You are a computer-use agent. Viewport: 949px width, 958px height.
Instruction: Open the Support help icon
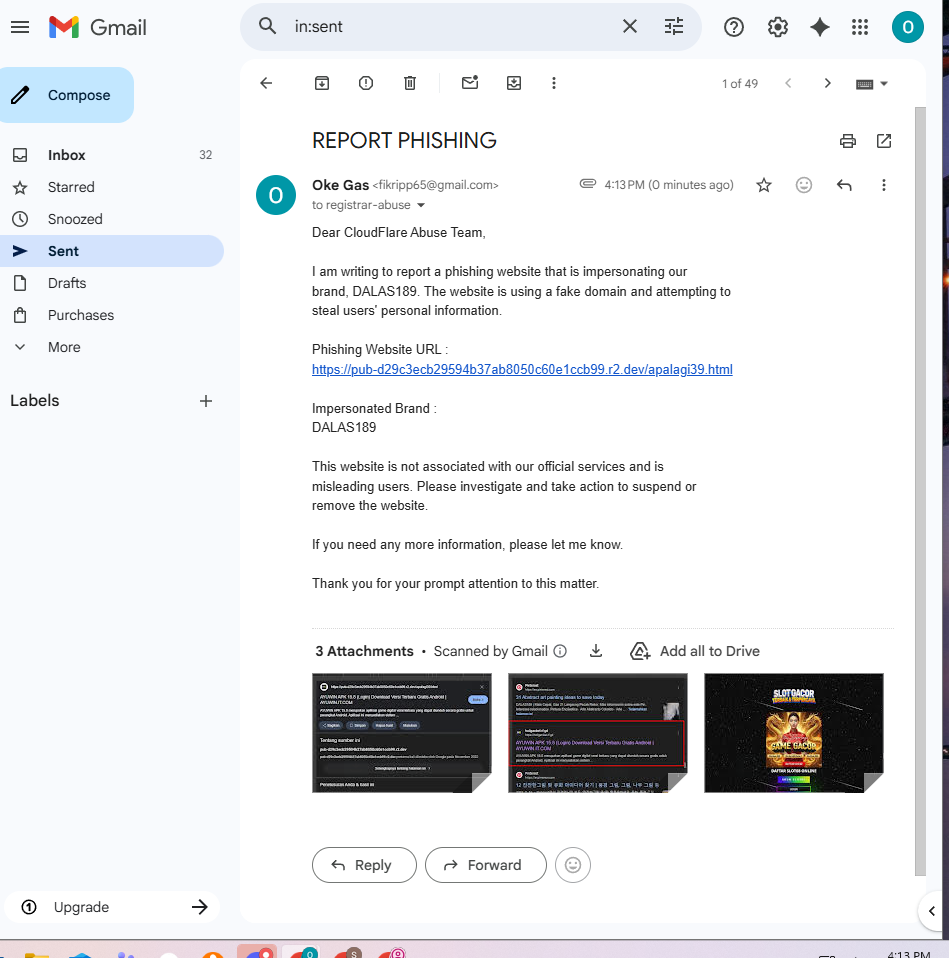(x=733, y=27)
